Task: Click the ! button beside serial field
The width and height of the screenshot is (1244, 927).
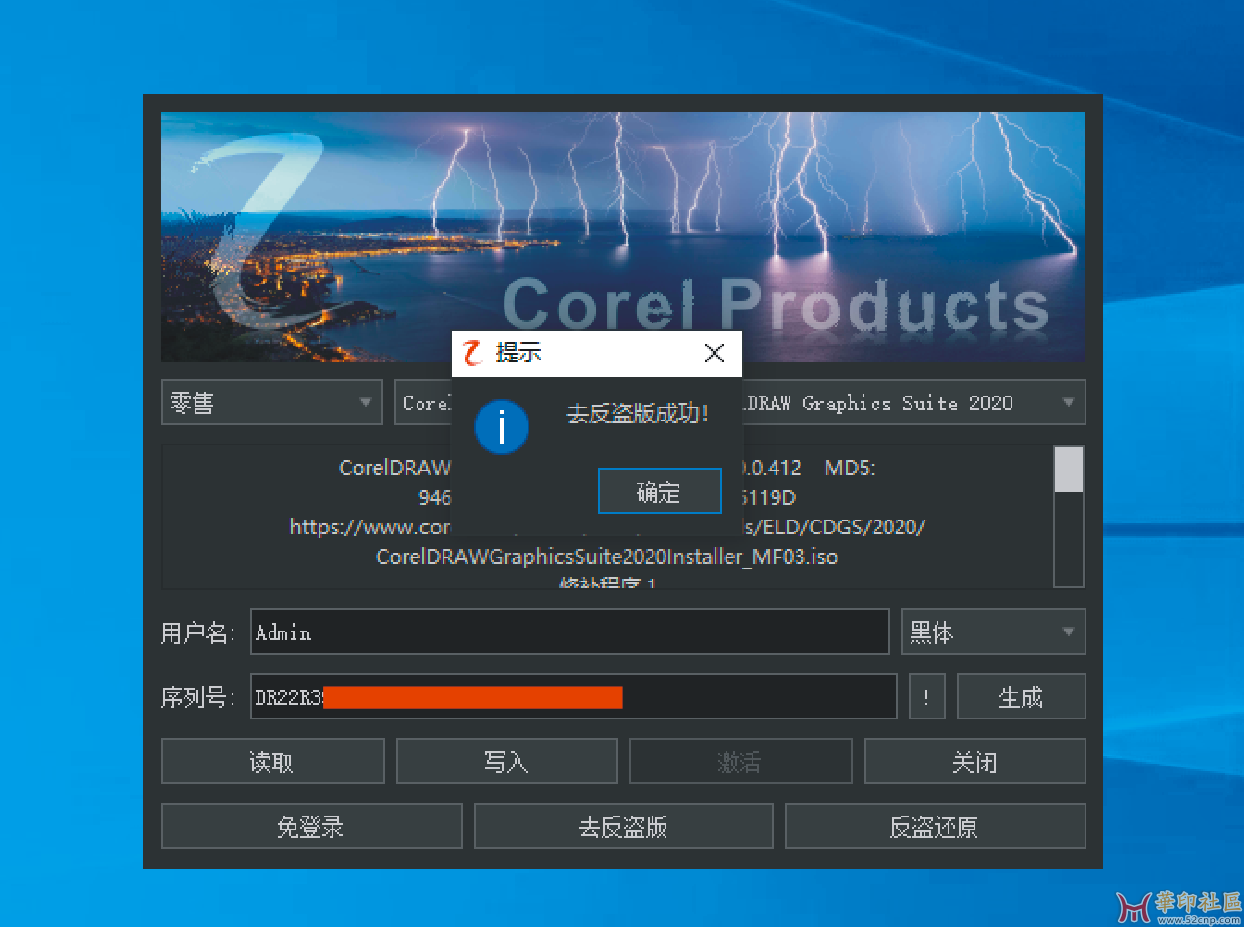Action: (927, 697)
